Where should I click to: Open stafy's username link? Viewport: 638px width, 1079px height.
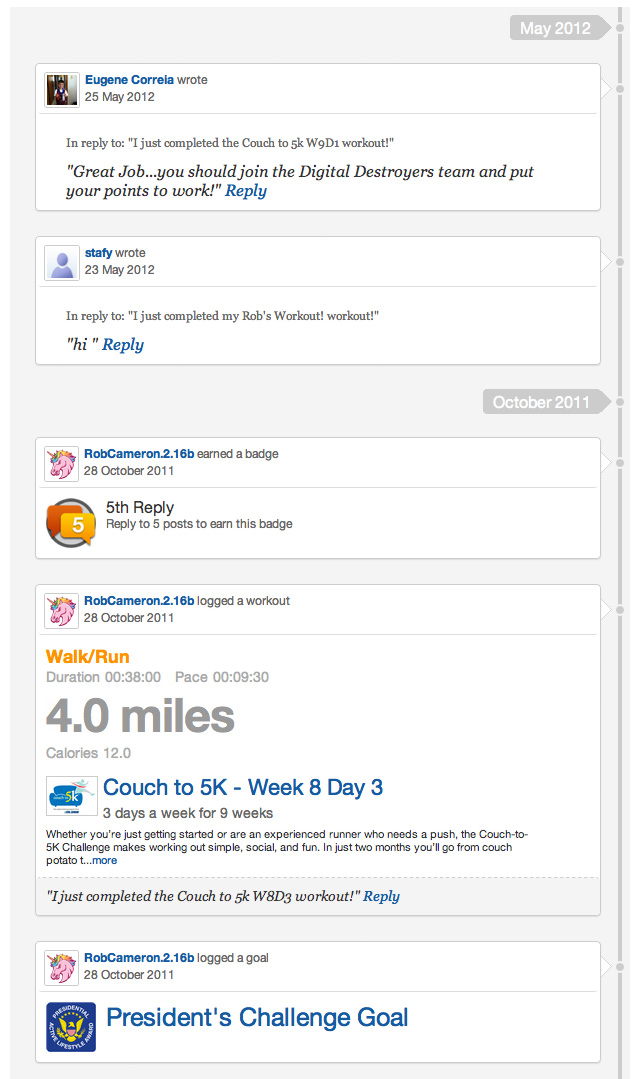point(98,253)
